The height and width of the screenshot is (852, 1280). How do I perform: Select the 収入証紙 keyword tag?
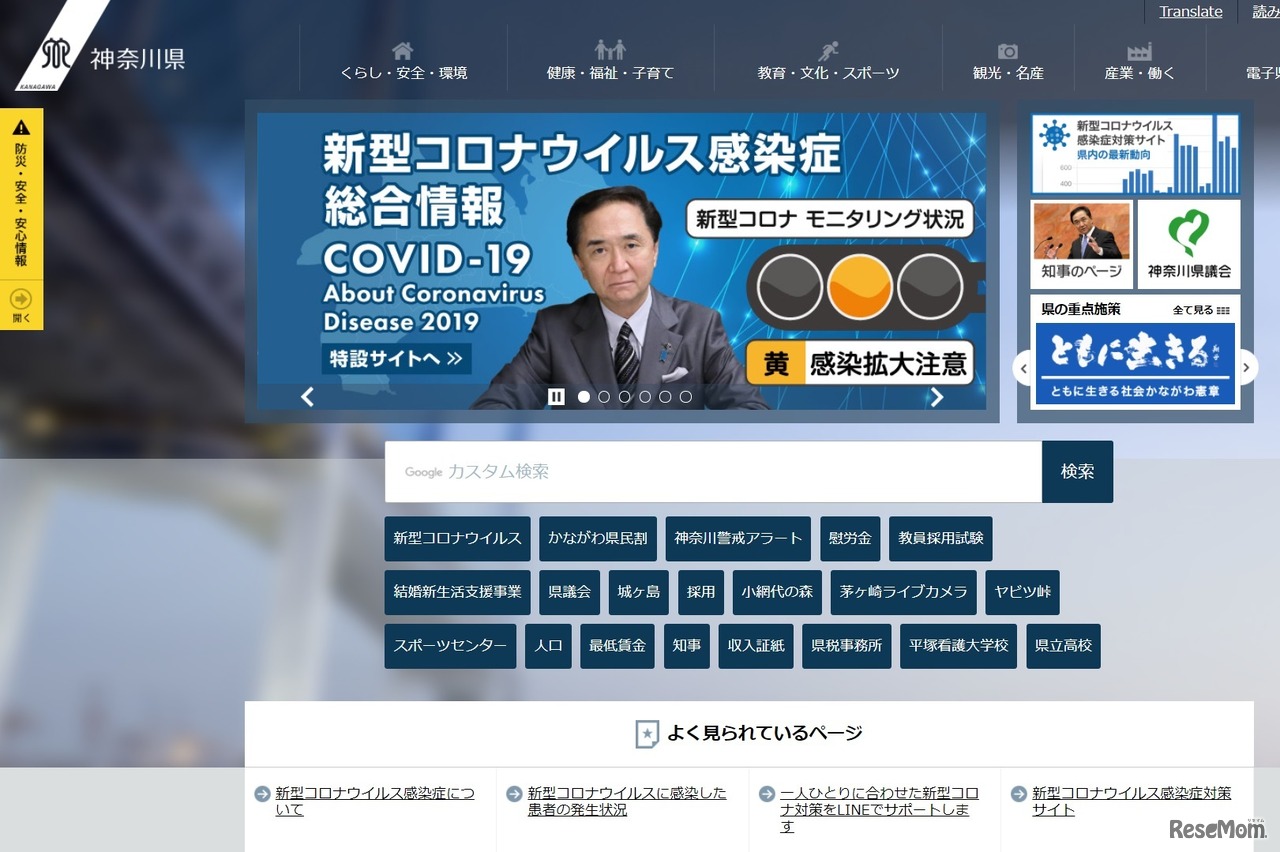(x=756, y=646)
